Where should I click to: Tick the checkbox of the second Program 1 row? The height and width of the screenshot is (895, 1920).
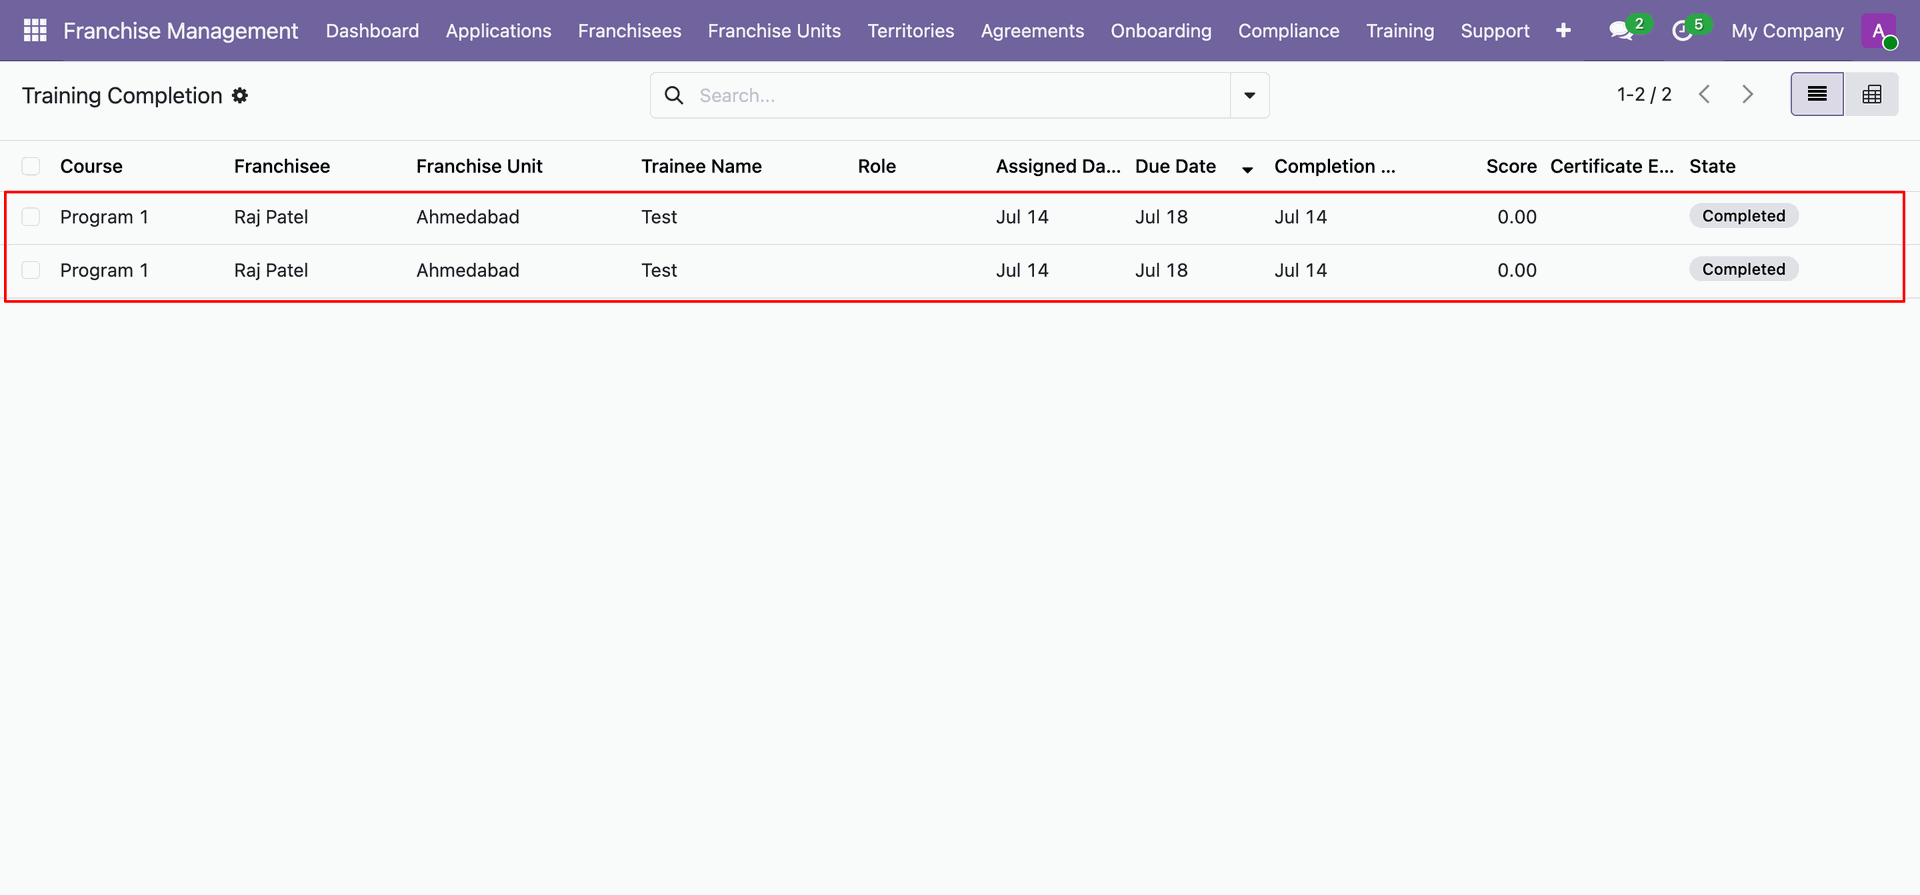coord(31,270)
